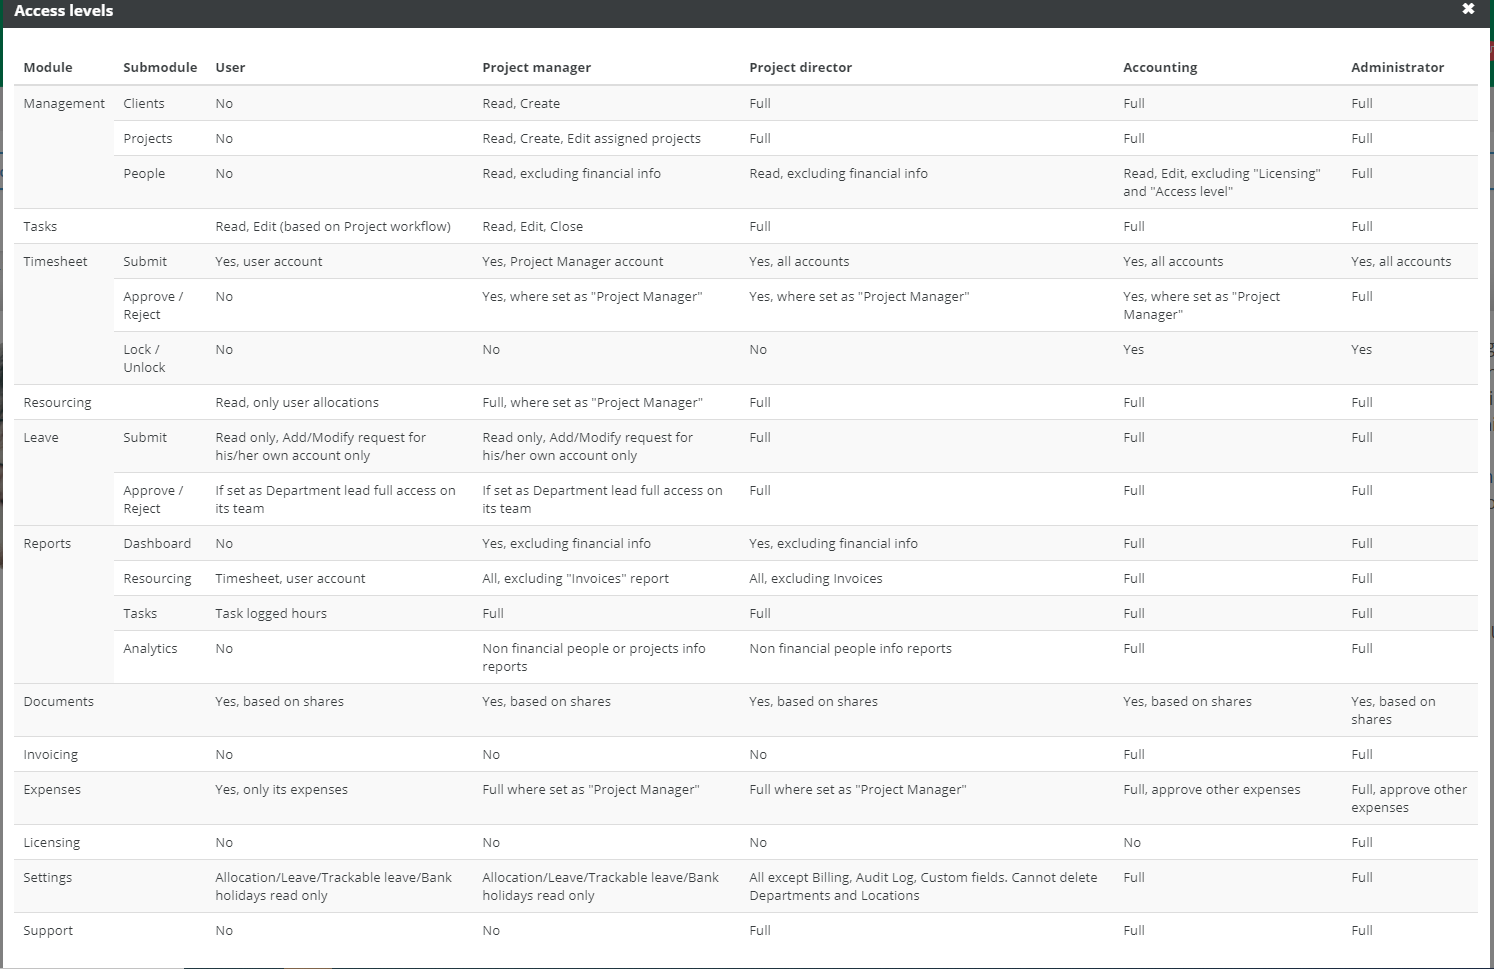Screen dimensions: 1494x969
Task: Click the Read, Edit, Close cell for Project manager
Action: tap(533, 226)
